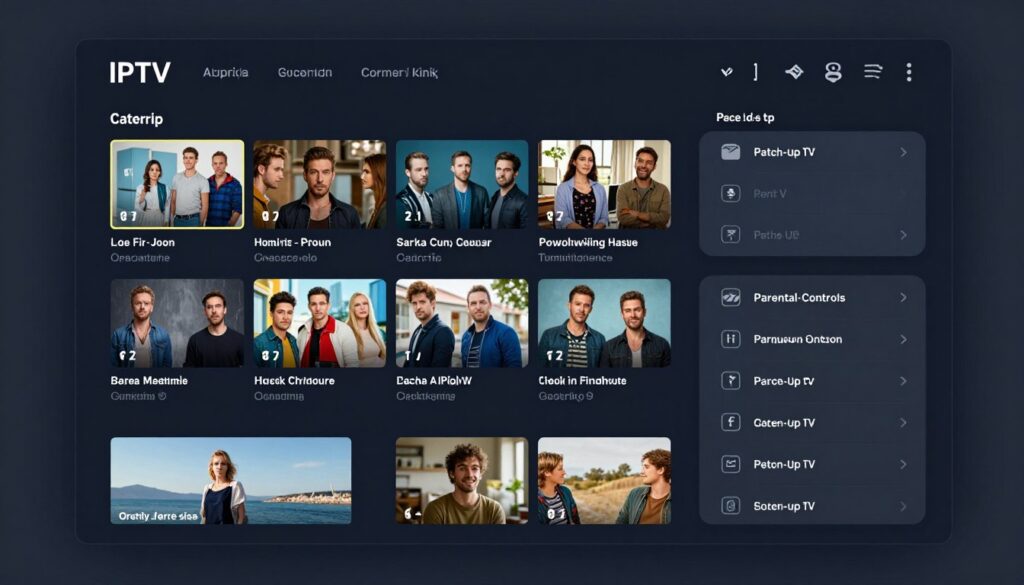Select the Loe Fir-Joon thumbnail
Viewport: 1024px width, 585px height.
[177, 184]
